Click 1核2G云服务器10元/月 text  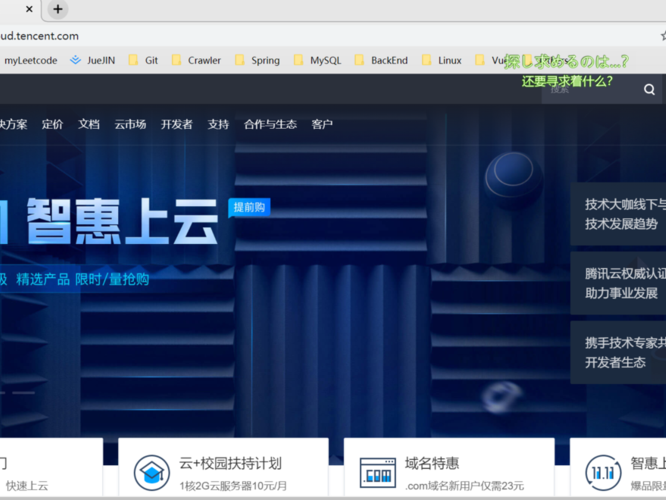(233, 486)
